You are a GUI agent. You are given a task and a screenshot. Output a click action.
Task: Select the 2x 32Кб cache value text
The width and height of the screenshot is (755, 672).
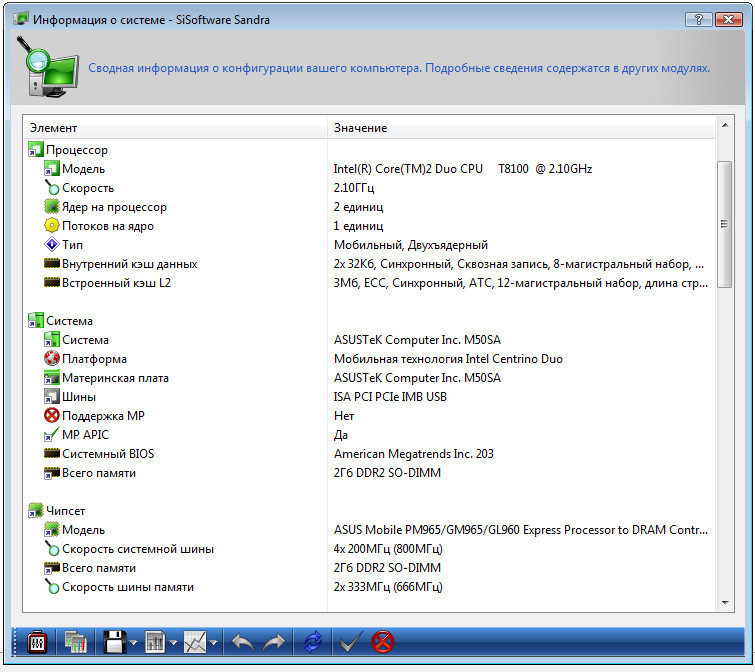pos(519,264)
